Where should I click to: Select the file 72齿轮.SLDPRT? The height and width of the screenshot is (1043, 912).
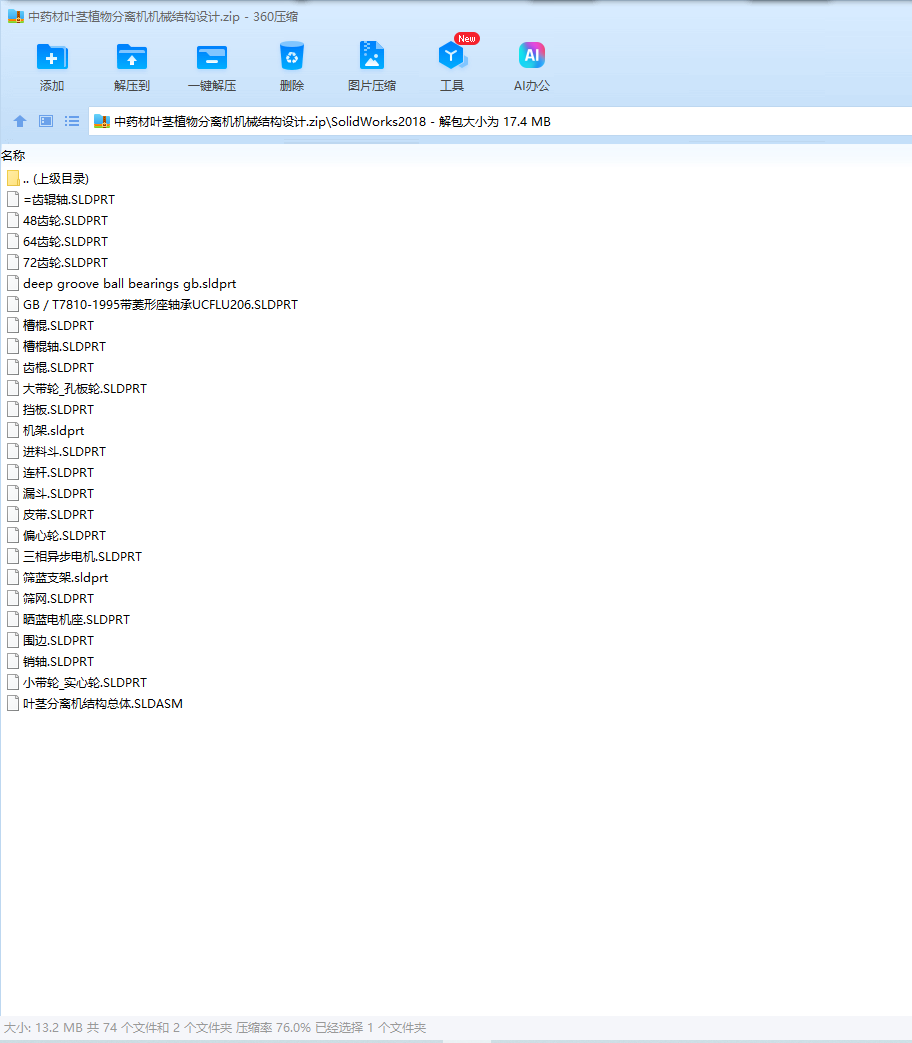65,262
